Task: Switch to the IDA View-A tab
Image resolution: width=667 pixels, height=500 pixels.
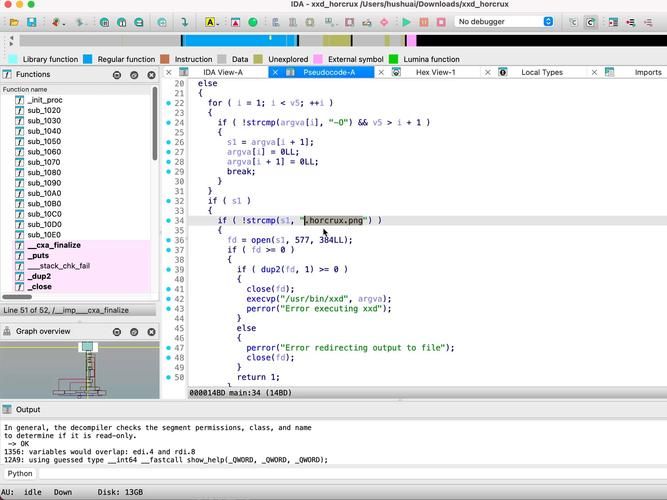Action: pyautogui.click(x=222, y=72)
